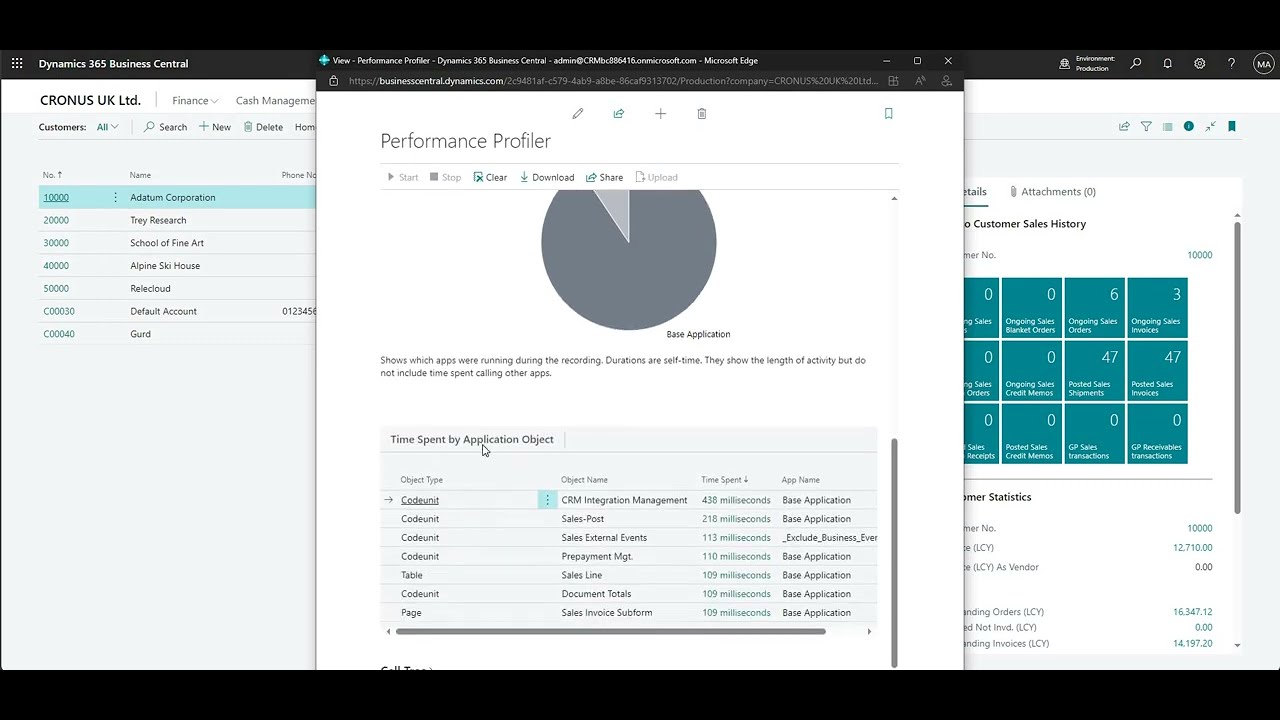The height and width of the screenshot is (720, 1280).
Task: Open help question mark in header
Action: click(x=1231, y=63)
